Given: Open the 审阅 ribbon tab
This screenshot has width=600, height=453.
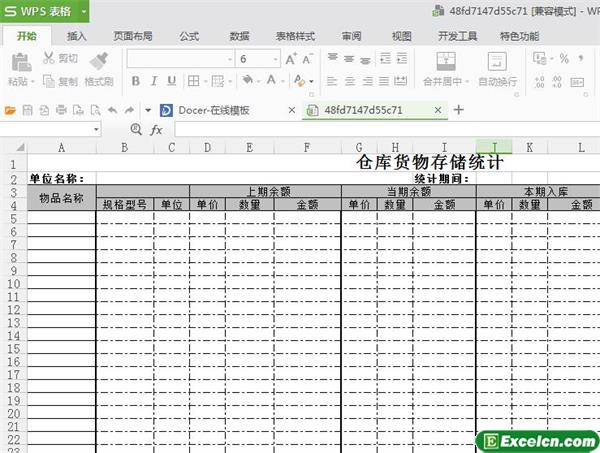Looking at the screenshot, I should [351, 36].
